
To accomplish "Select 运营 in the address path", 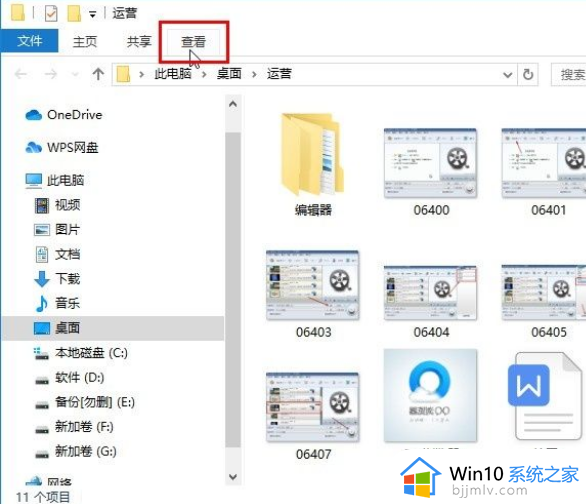I will (x=279, y=74).
